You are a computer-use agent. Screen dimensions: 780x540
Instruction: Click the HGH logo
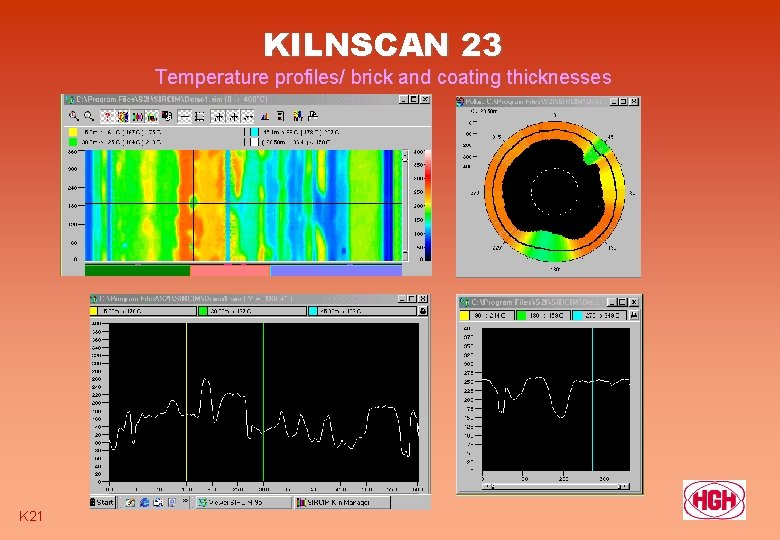coord(714,500)
